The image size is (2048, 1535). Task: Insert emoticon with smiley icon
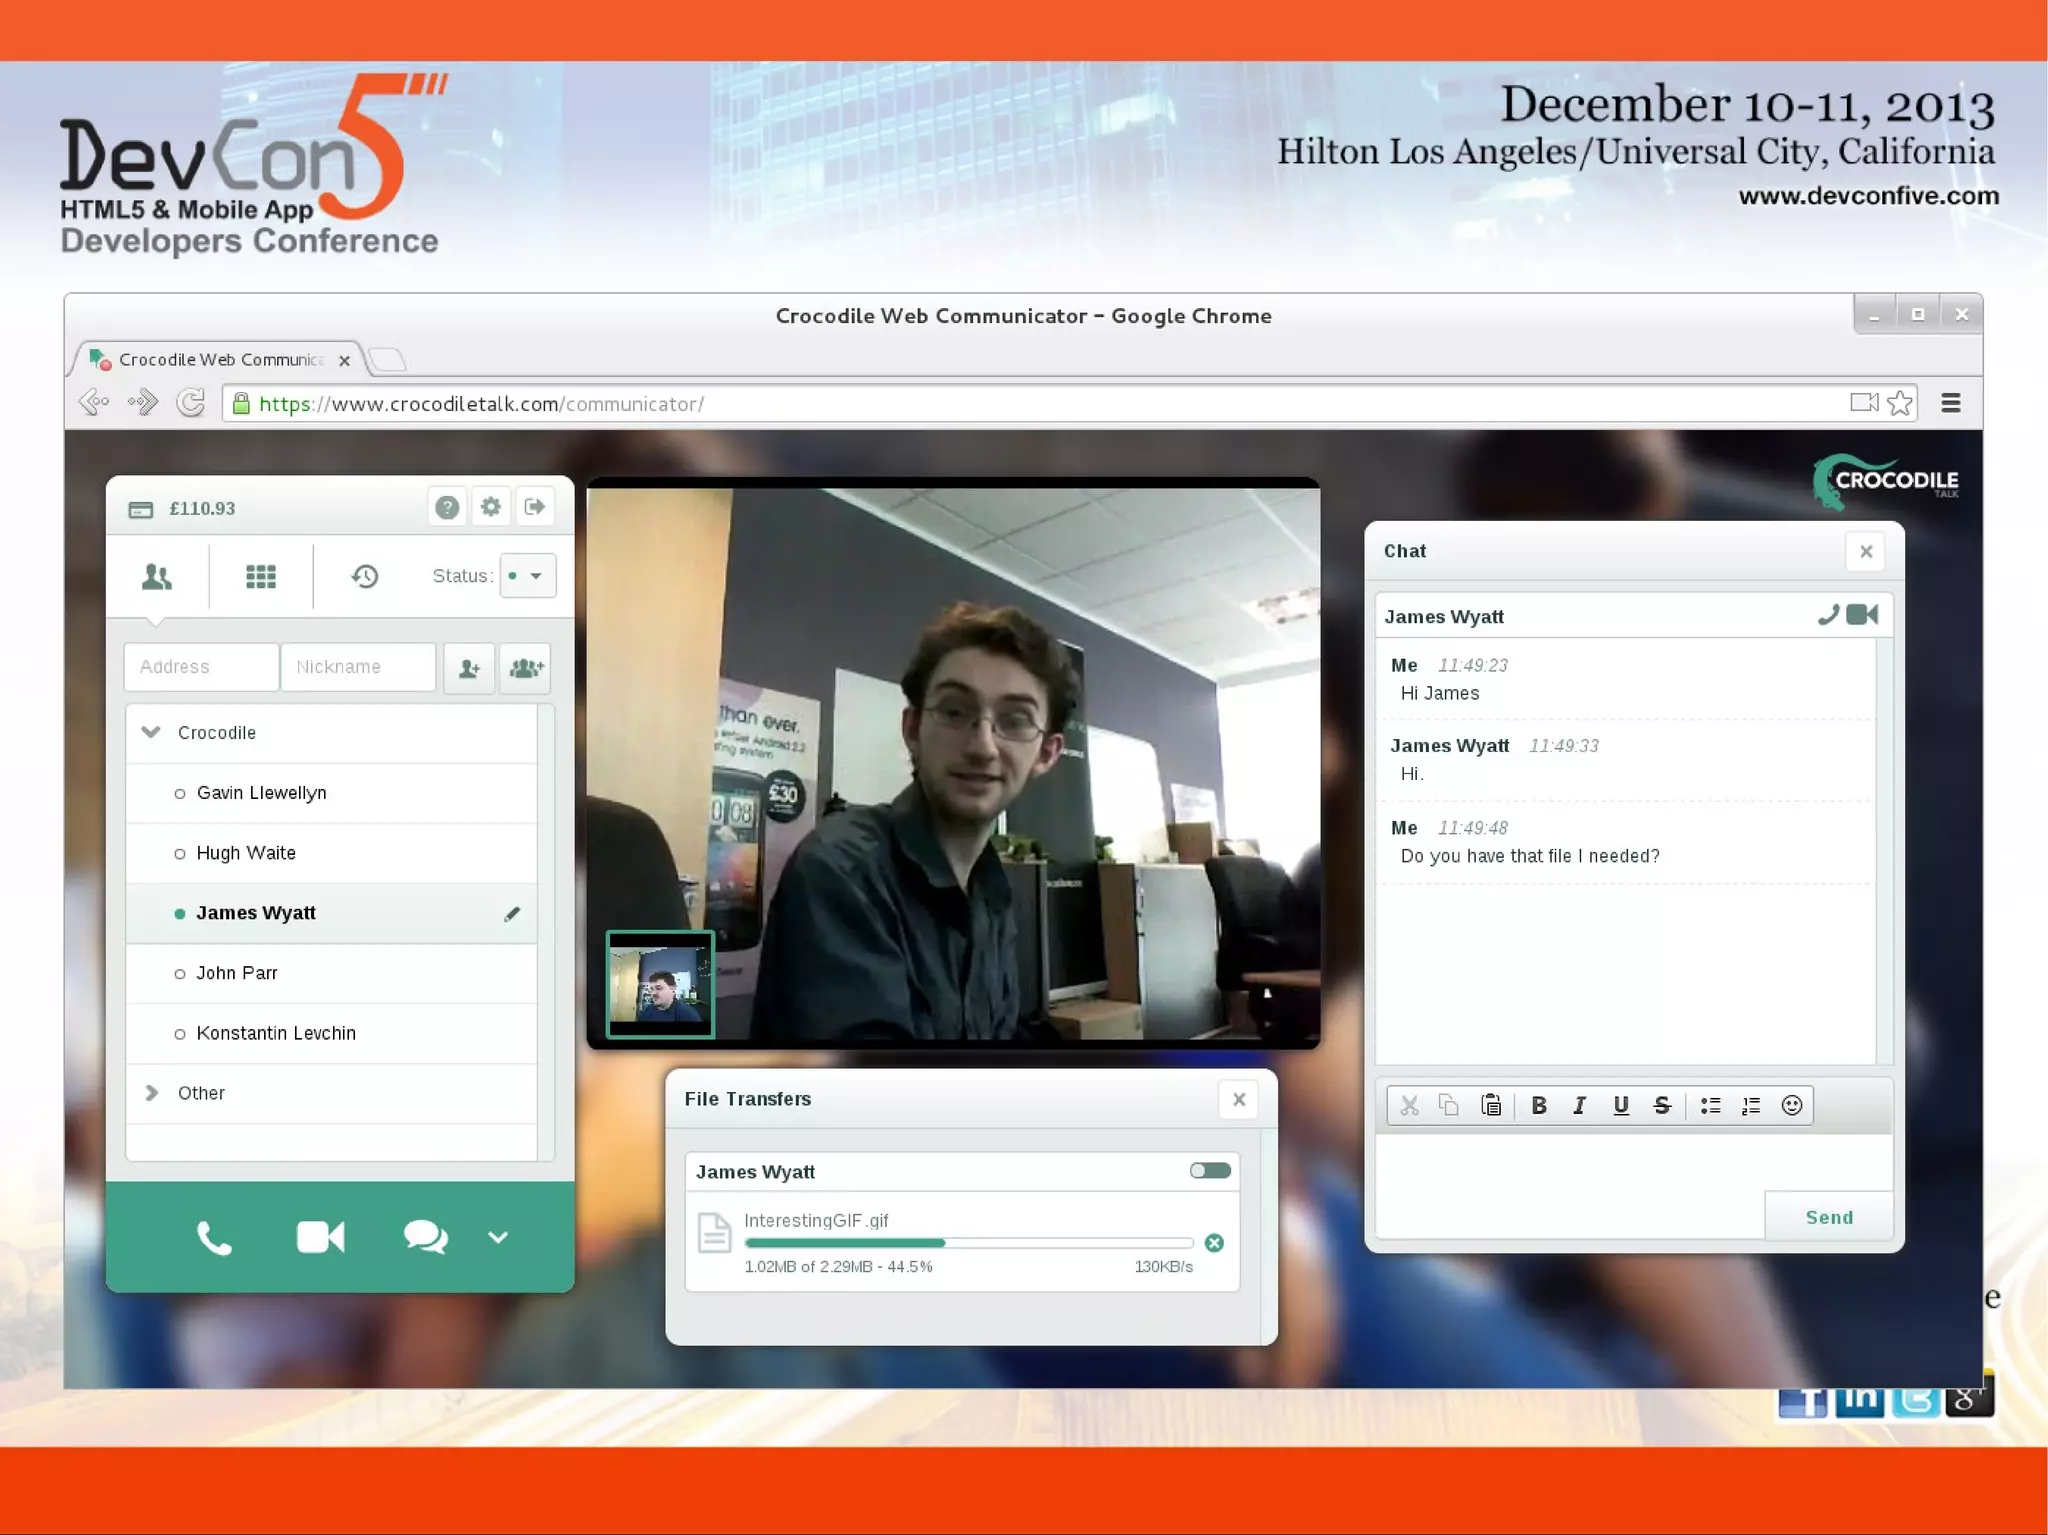pyautogui.click(x=1792, y=1105)
